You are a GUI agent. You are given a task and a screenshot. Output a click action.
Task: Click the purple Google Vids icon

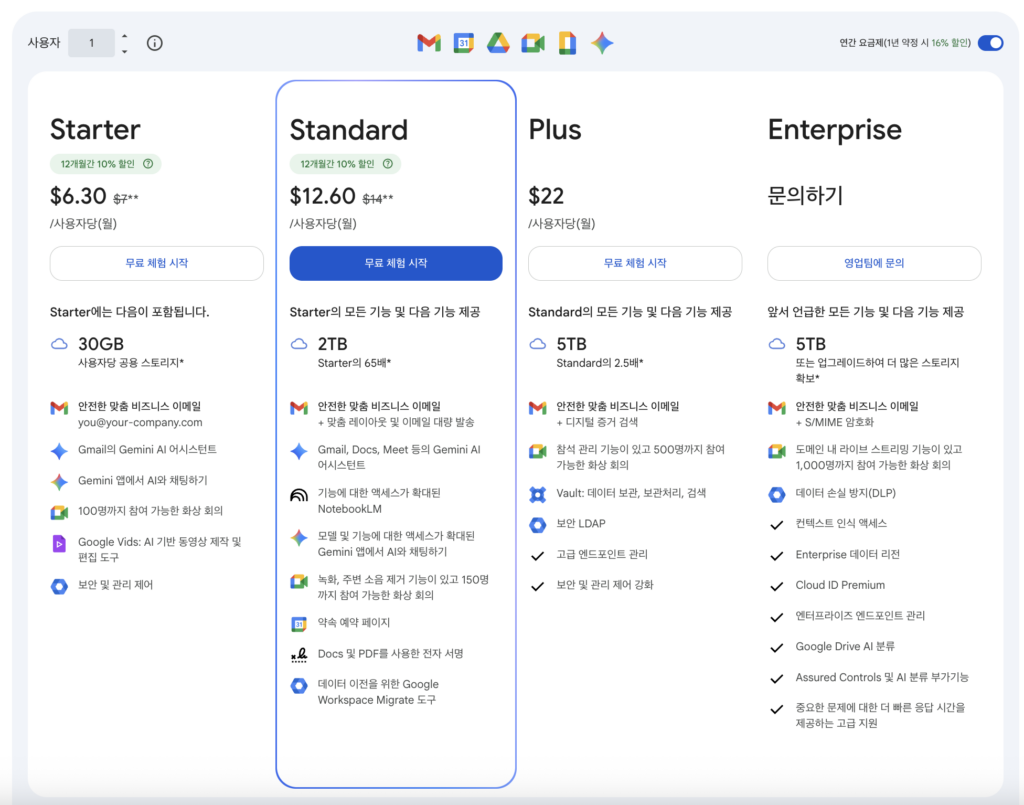59,543
